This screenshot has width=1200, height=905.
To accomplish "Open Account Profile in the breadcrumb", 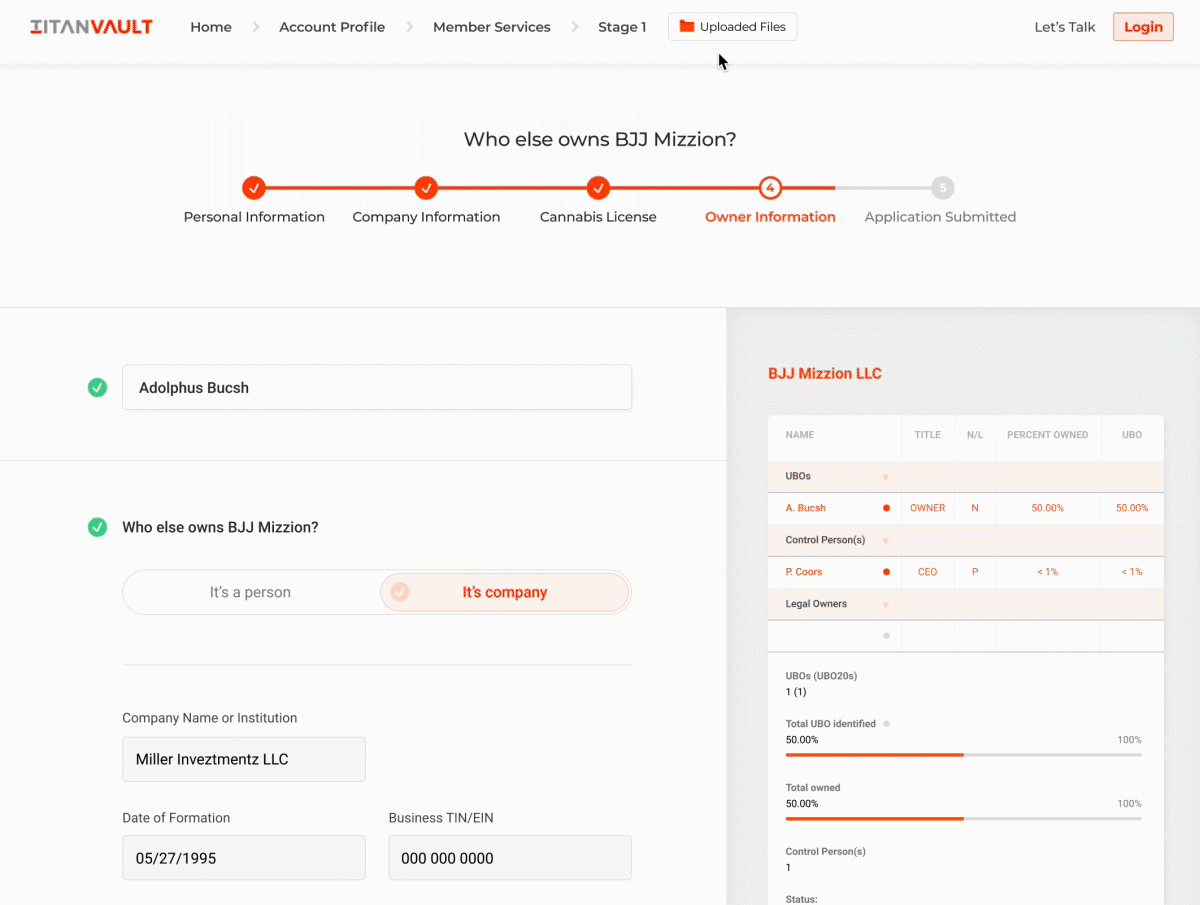I will coord(332,27).
